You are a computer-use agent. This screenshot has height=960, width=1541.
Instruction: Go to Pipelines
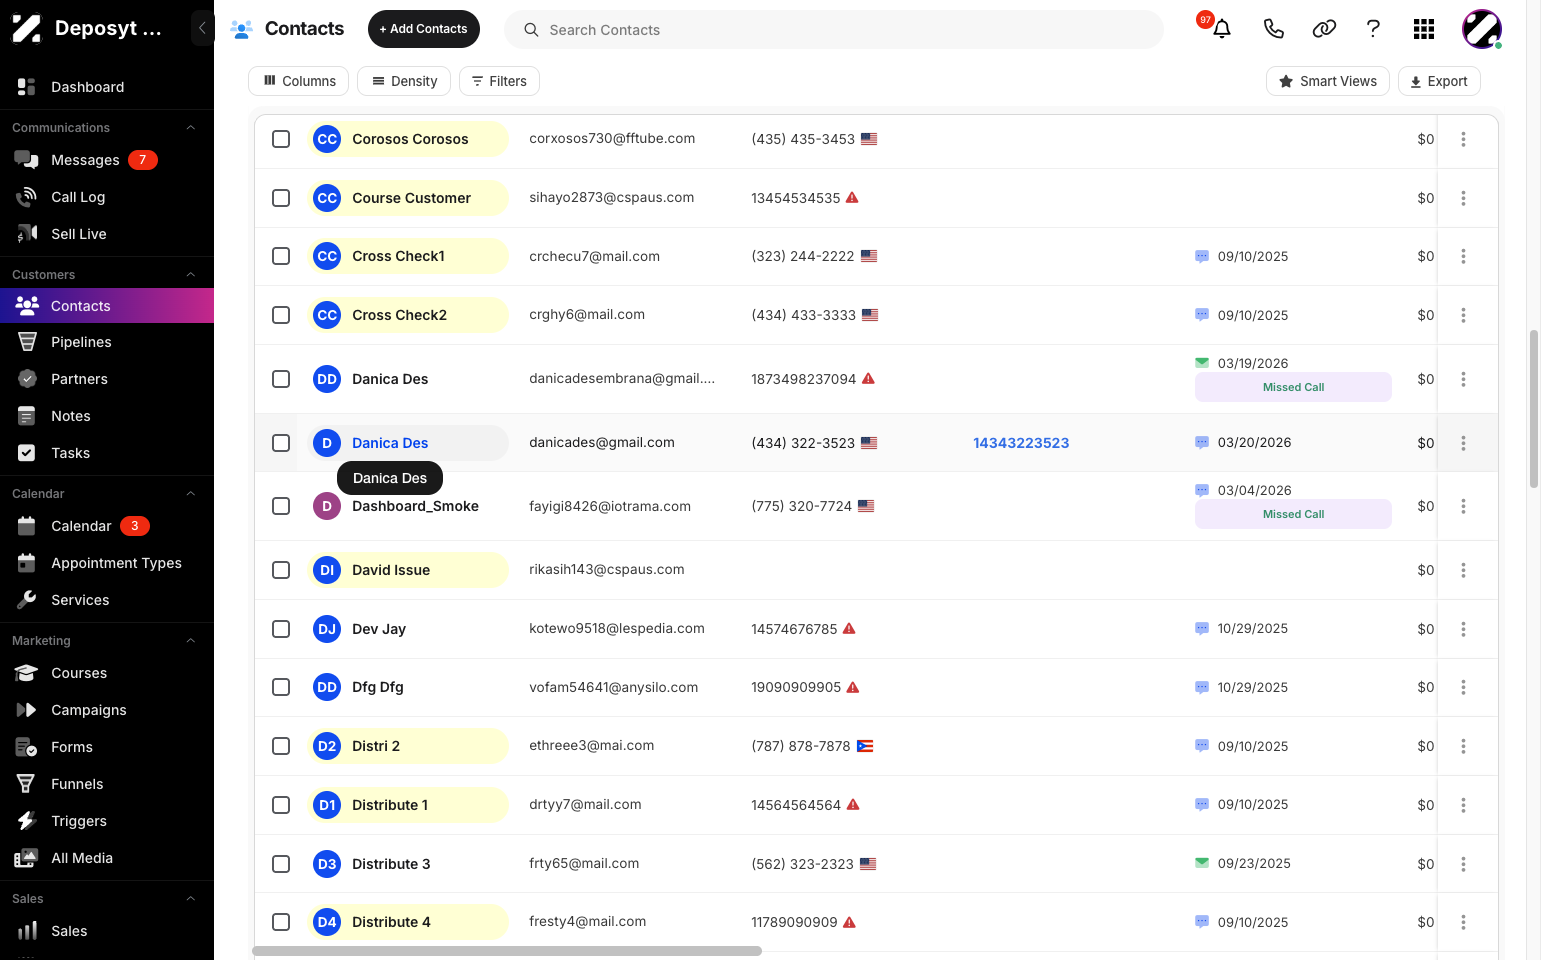pyautogui.click(x=107, y=342)
